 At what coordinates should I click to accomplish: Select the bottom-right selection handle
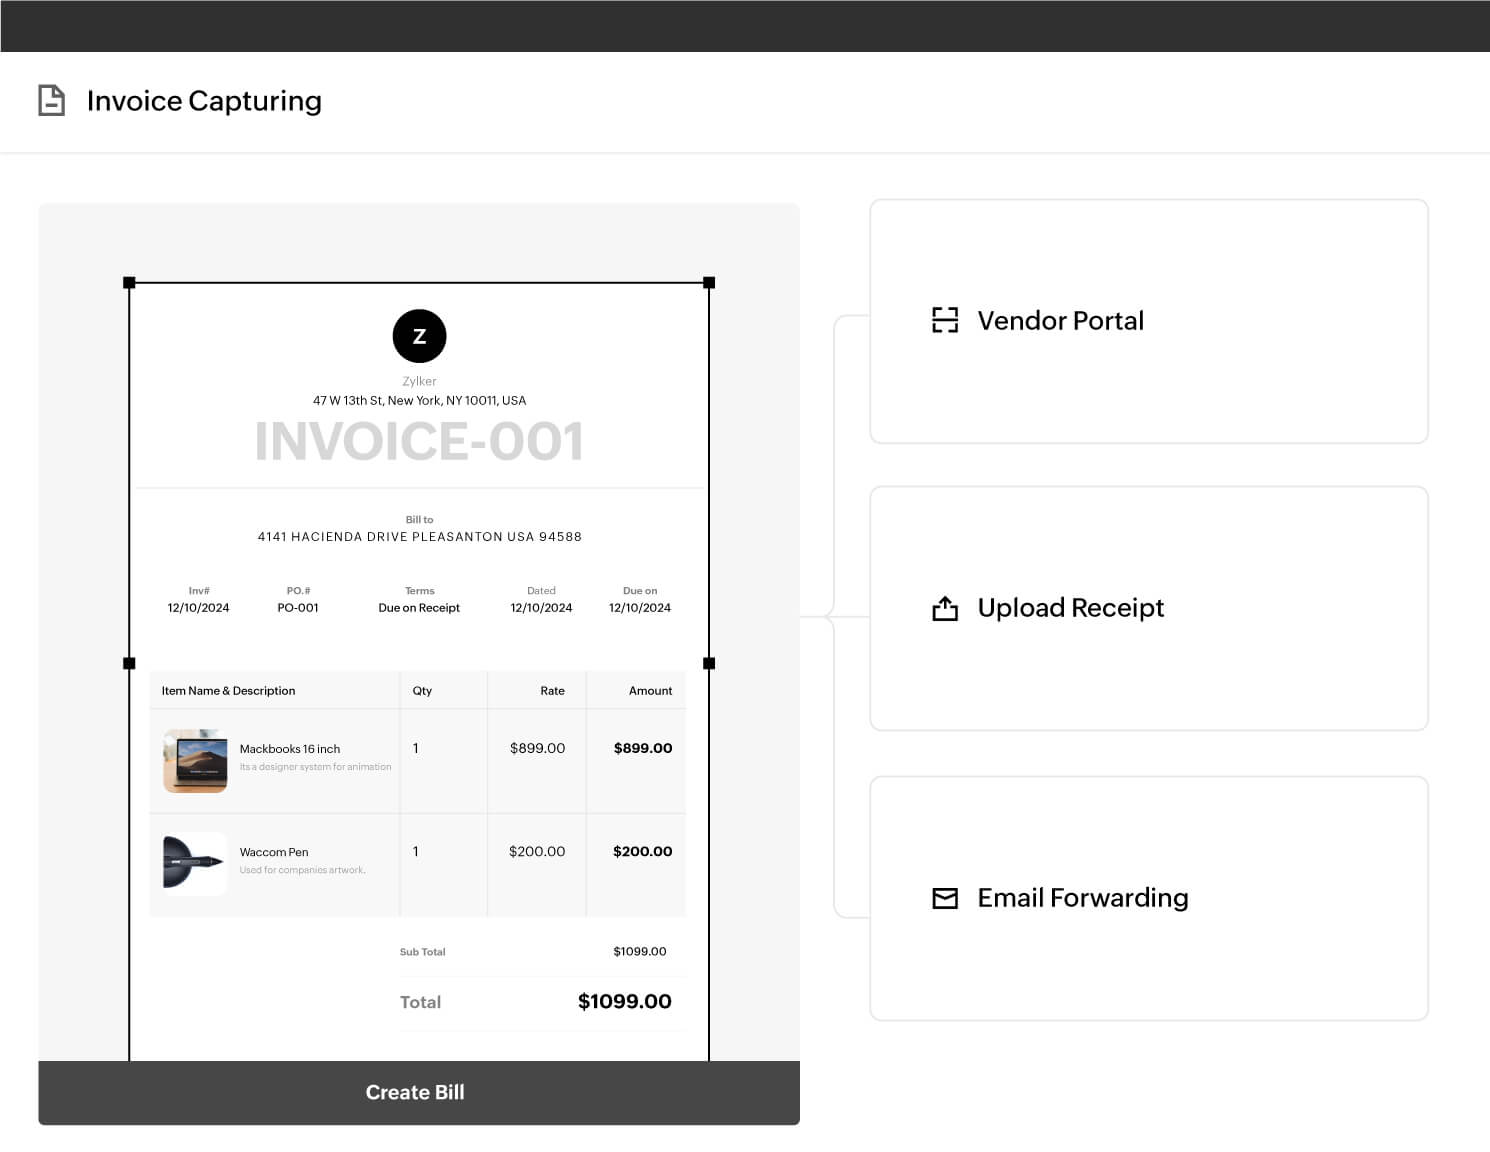click(x=711, y=662)
